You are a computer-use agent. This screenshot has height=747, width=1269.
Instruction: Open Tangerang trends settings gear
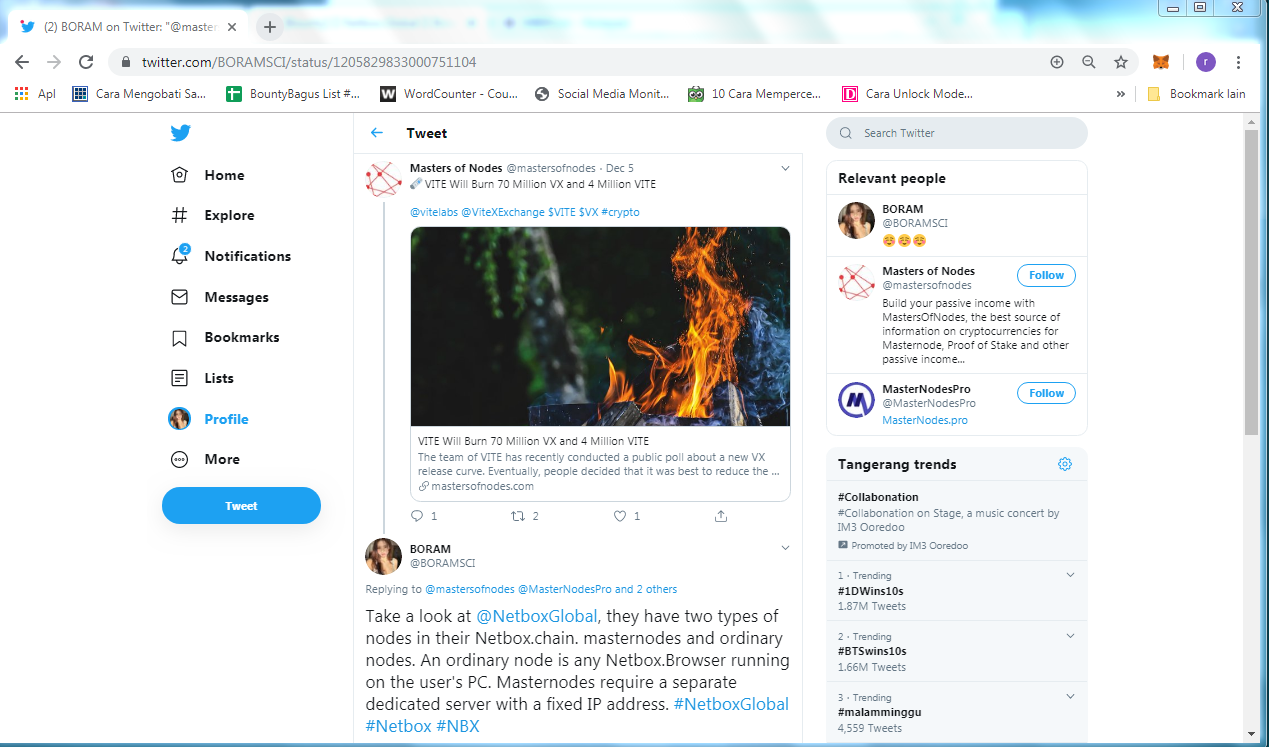(1065, 464)
